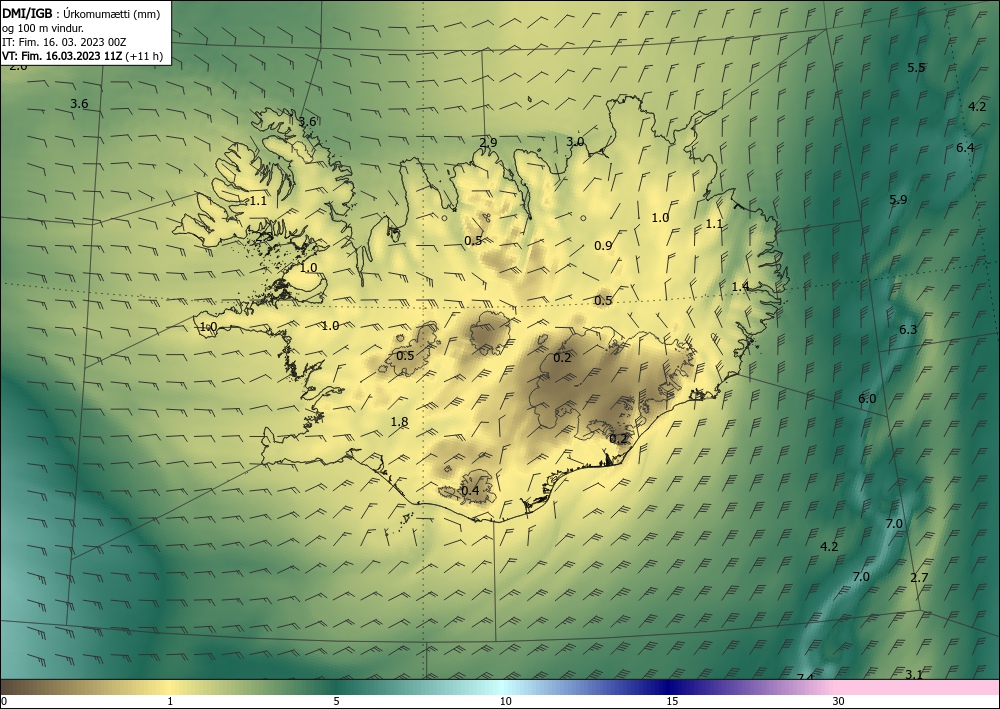This screenshot has height=709, width=1000.
Task: Click the 0.5 value on the Langjökull glacier
Action: tap(405, 355)
